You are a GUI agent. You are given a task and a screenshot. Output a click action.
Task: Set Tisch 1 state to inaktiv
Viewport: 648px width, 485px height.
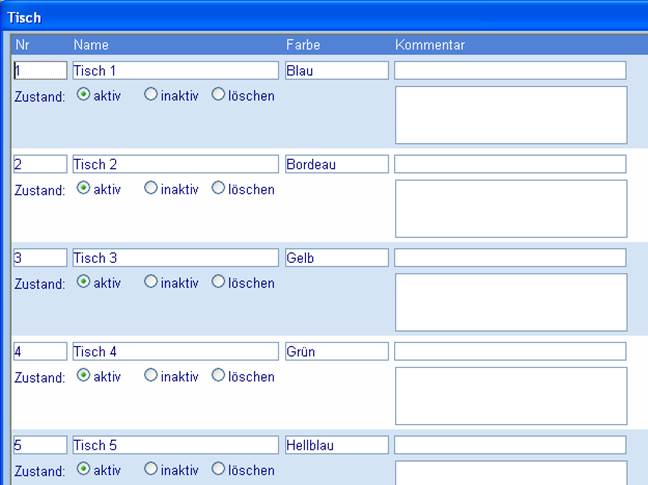[x=151, y=96]
